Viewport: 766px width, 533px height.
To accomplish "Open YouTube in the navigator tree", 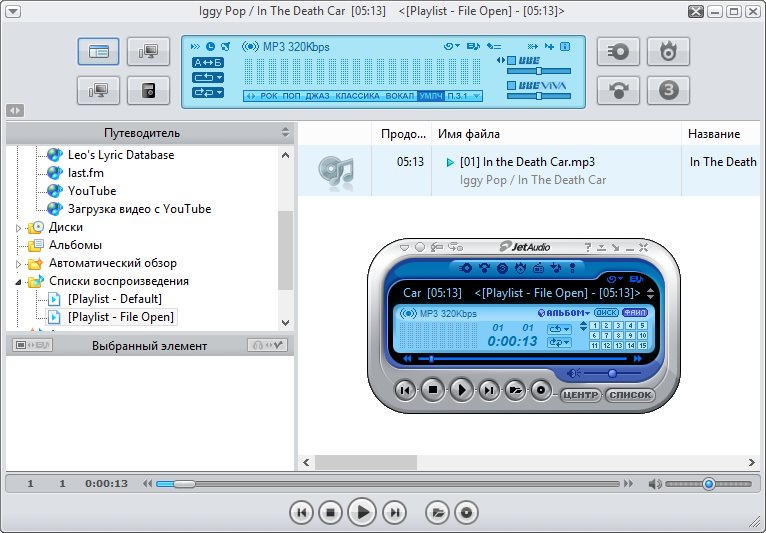I will tap(92, 191).
